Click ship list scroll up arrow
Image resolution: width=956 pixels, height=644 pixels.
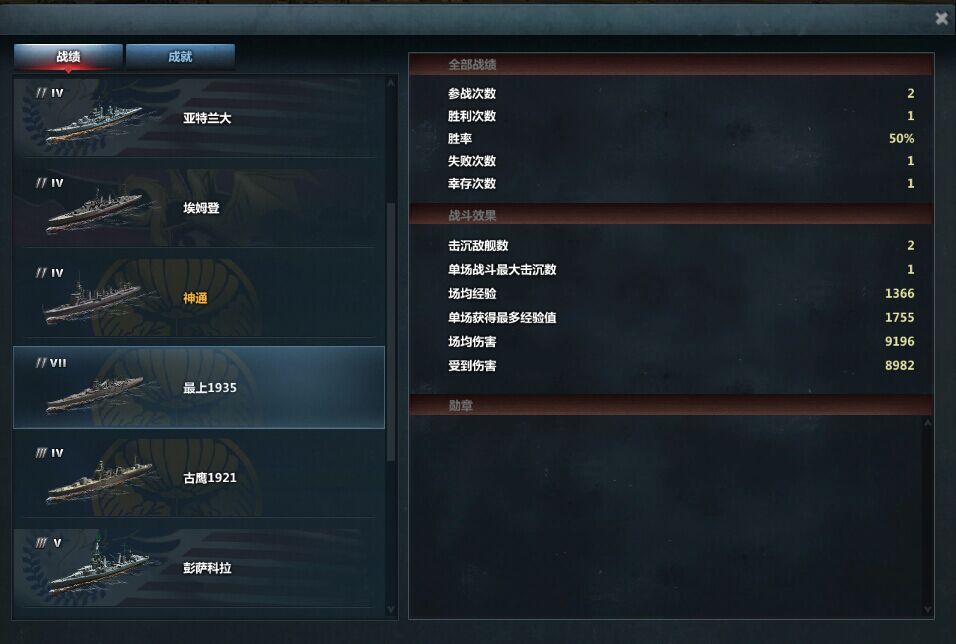[391, 82]
